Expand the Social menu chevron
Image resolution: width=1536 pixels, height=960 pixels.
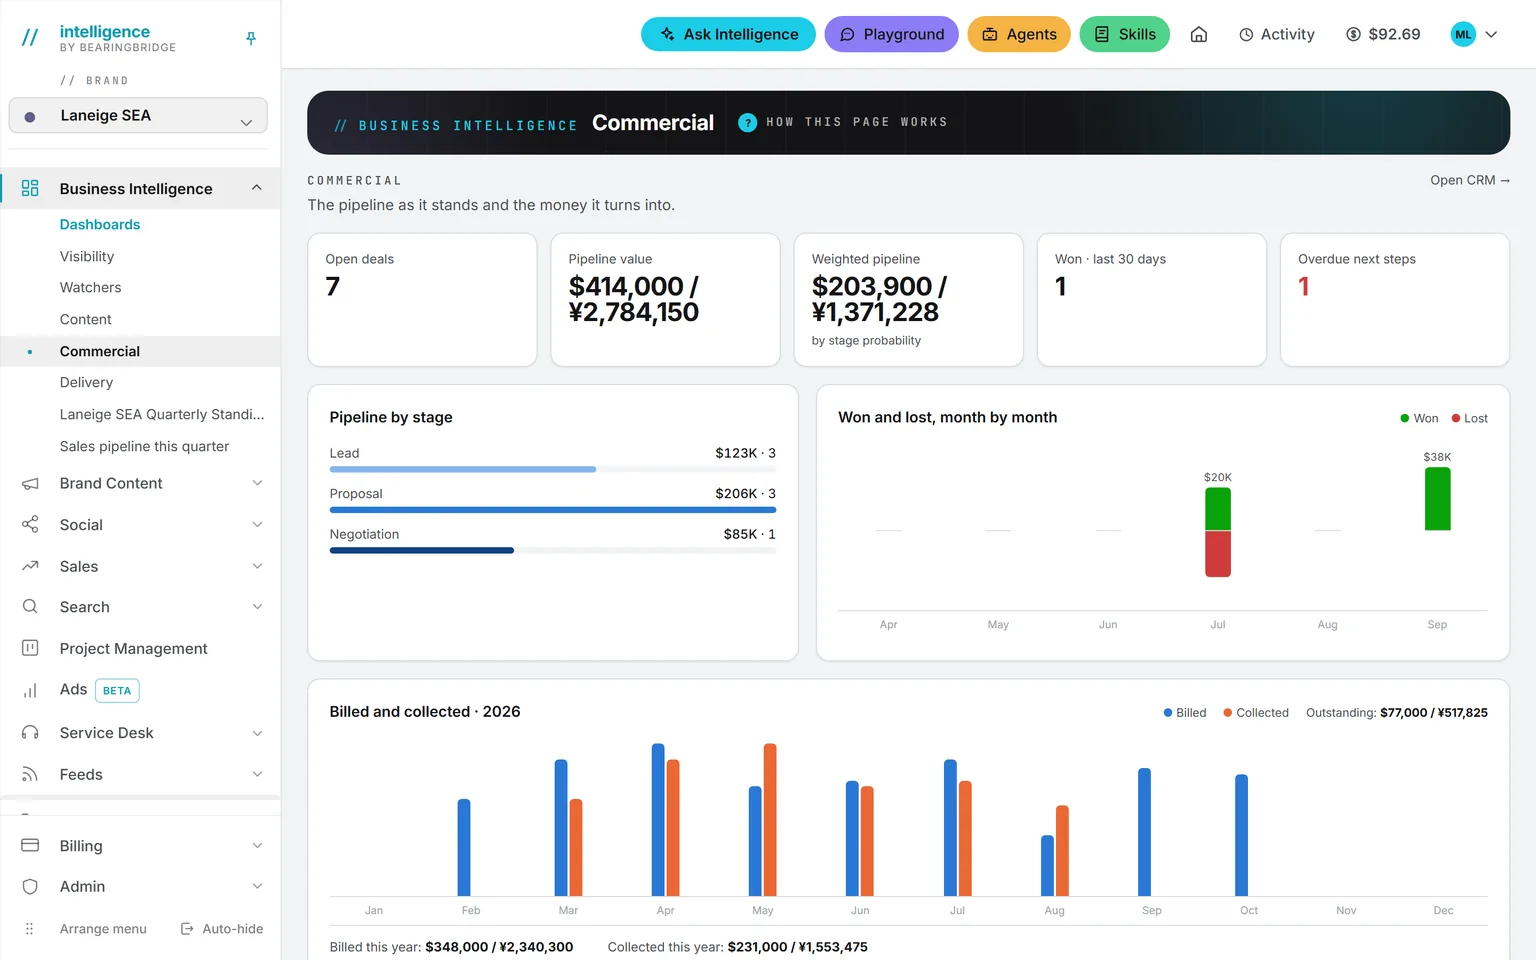click(x=257, y=524)
